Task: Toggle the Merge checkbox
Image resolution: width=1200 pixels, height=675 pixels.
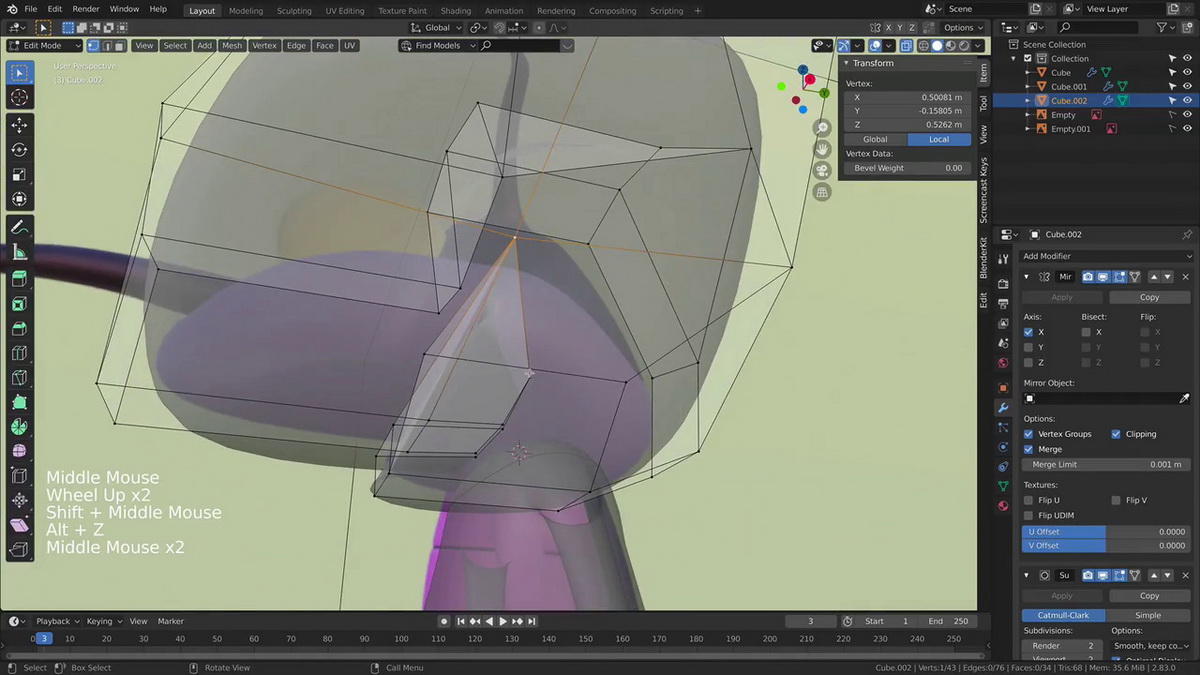Action: (1029, 449)
